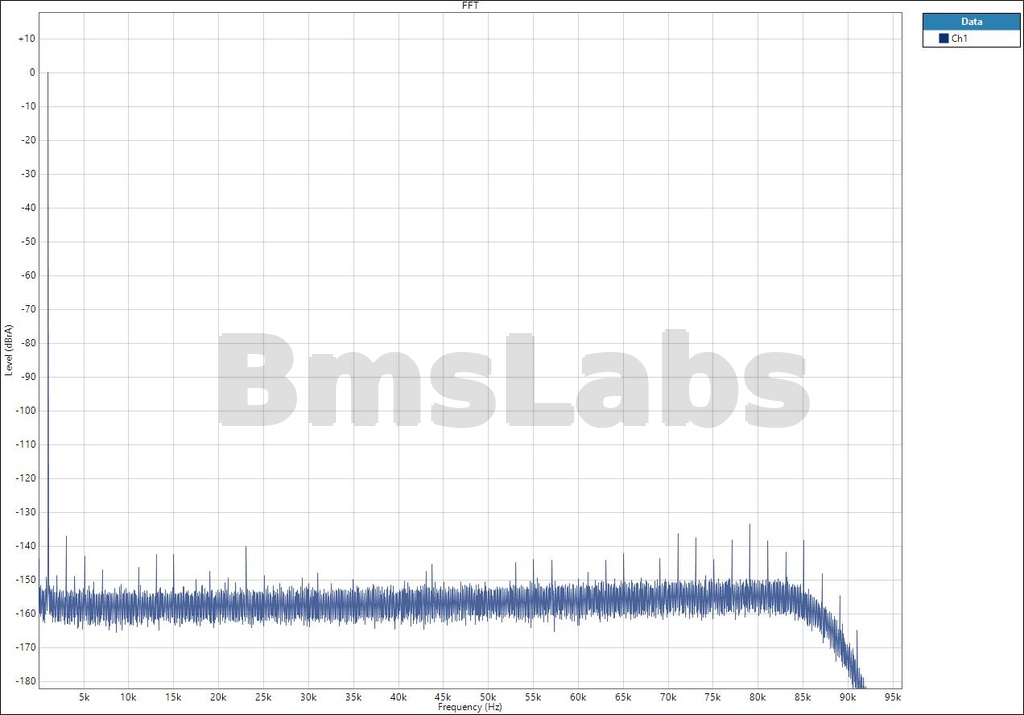Select the Ch1 label in the legend

point(959,39)
